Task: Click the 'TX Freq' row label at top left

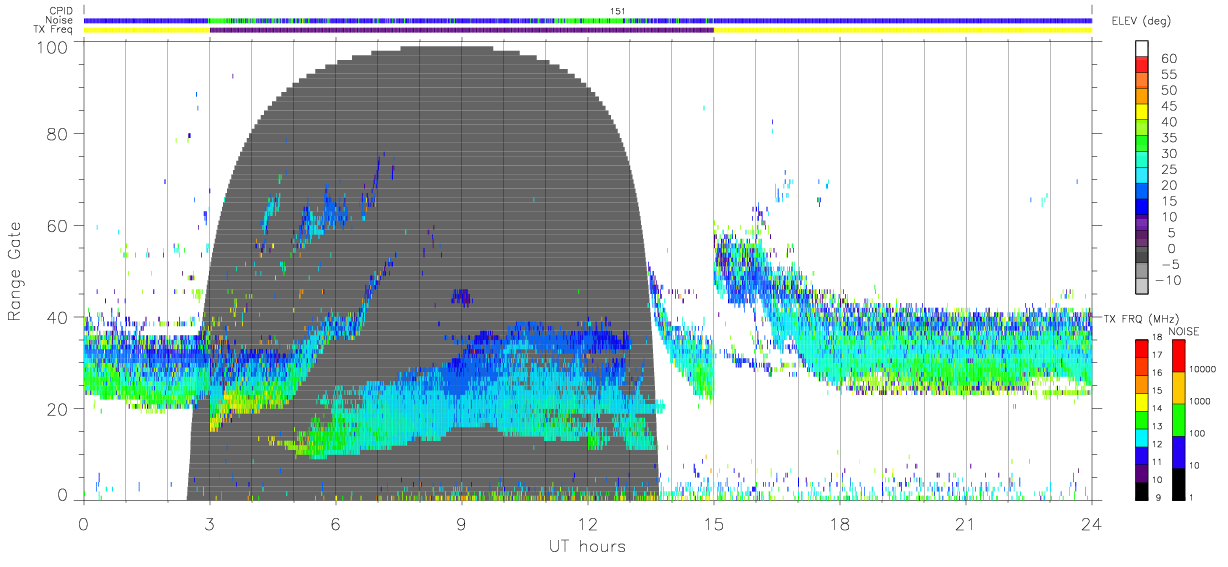Action: (x=53, y=30)
